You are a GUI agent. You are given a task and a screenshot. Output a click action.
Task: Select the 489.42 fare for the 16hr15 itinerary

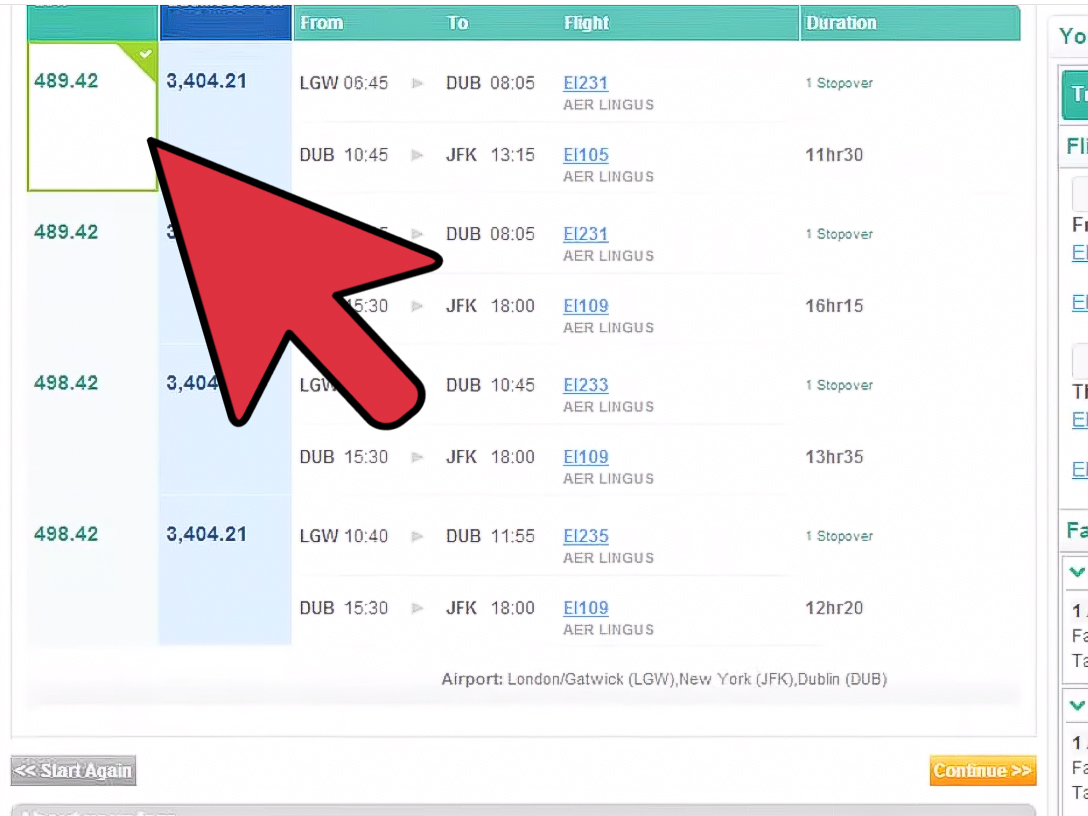66,232
